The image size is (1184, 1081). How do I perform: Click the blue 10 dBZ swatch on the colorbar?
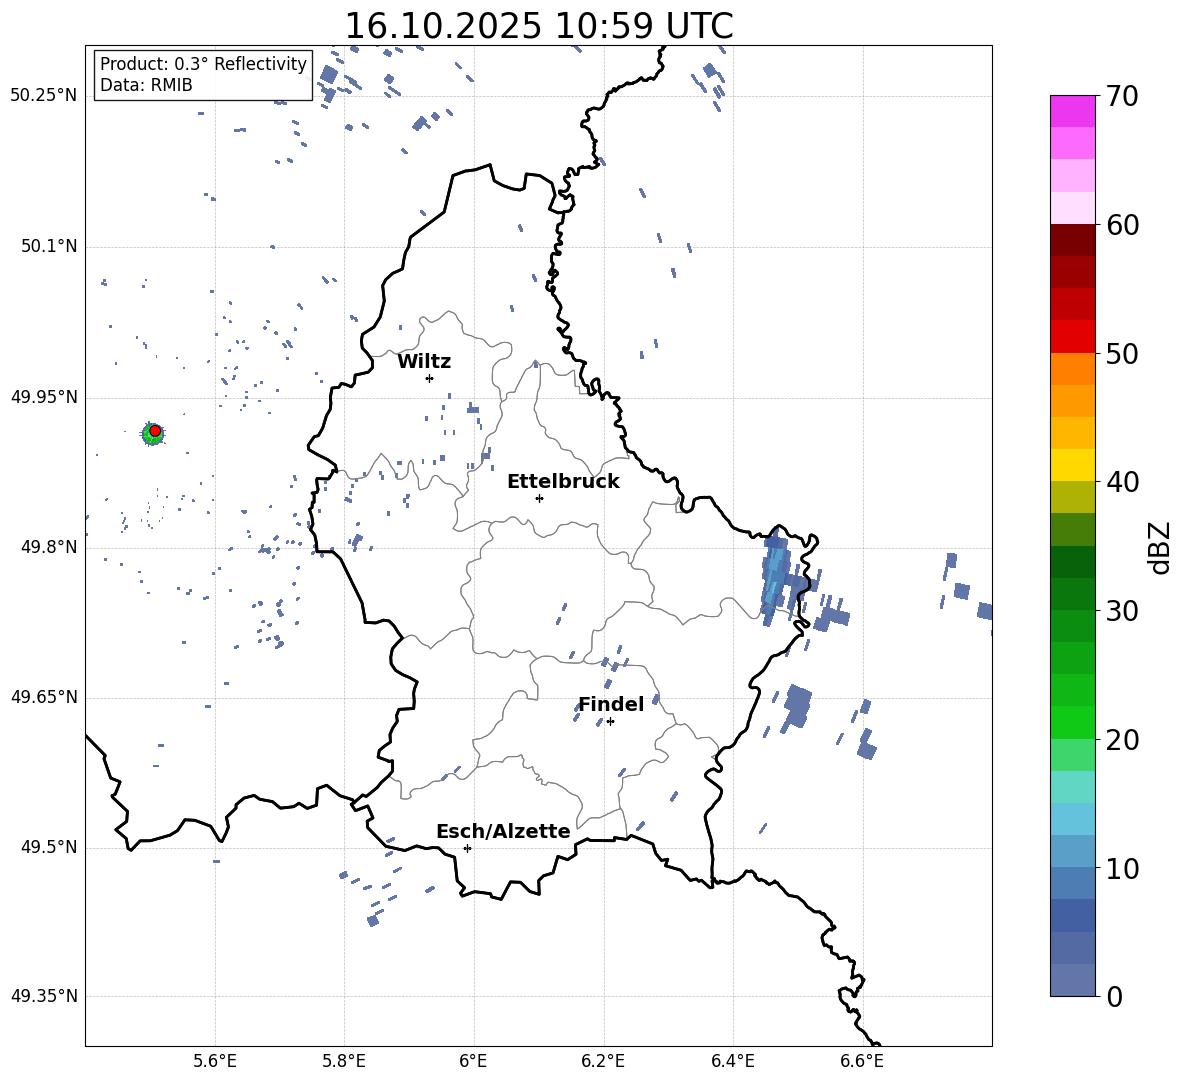pyautogui.click(x=1072, y=851)
